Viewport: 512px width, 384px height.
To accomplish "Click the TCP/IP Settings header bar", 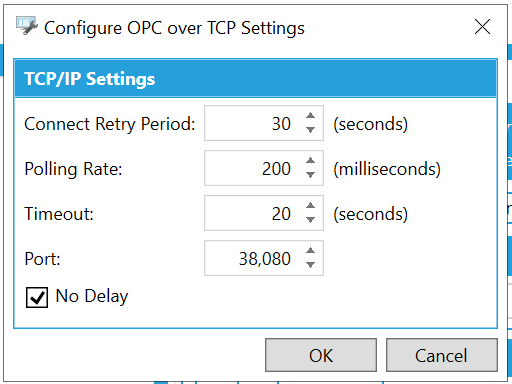I will [256, 79].
